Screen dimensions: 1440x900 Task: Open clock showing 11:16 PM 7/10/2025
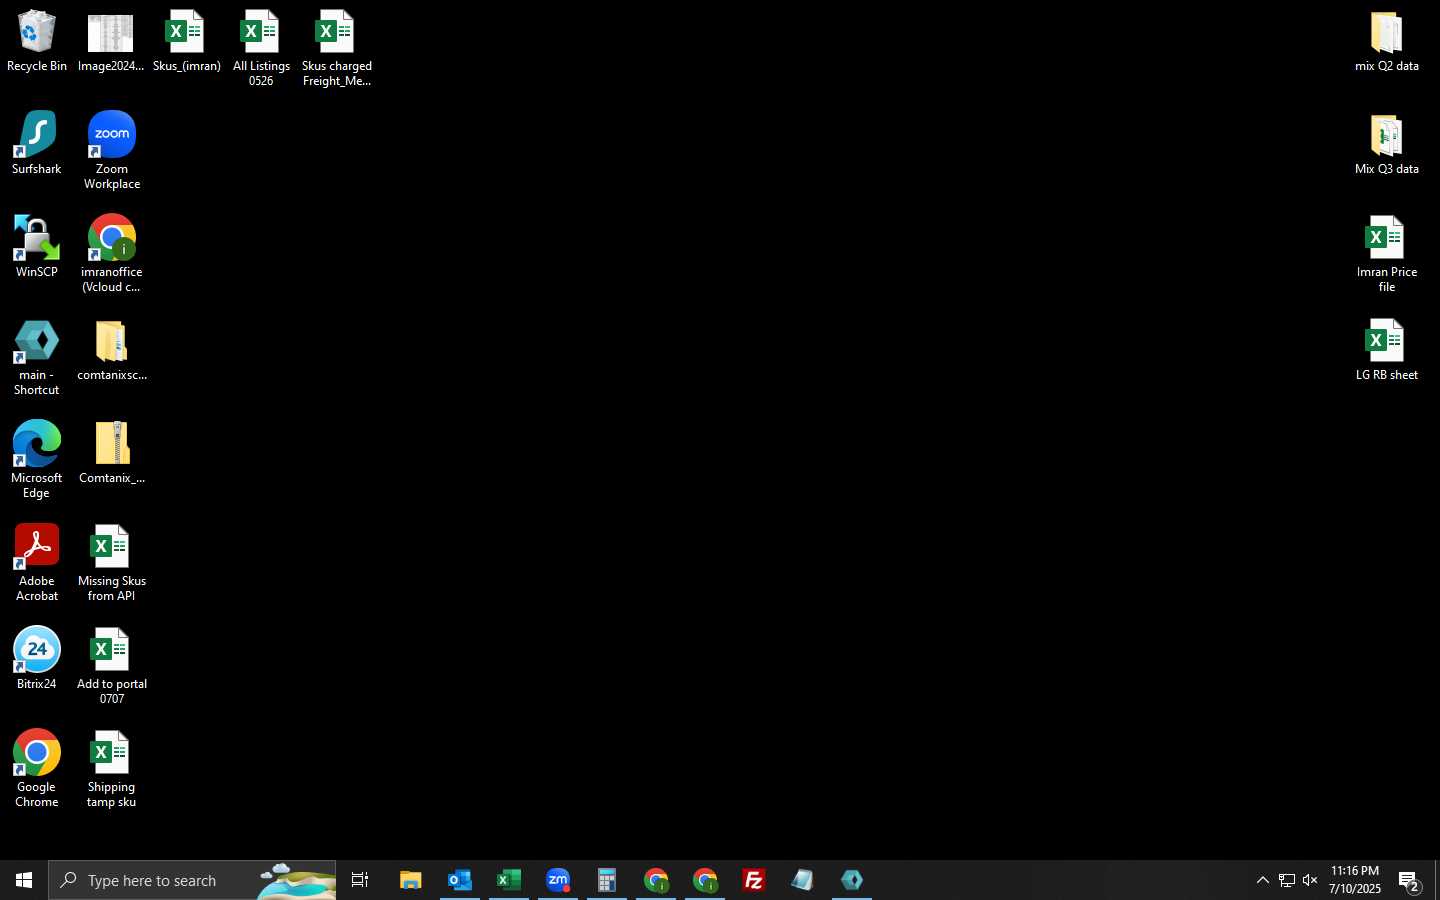click(x=1355, y=880)
